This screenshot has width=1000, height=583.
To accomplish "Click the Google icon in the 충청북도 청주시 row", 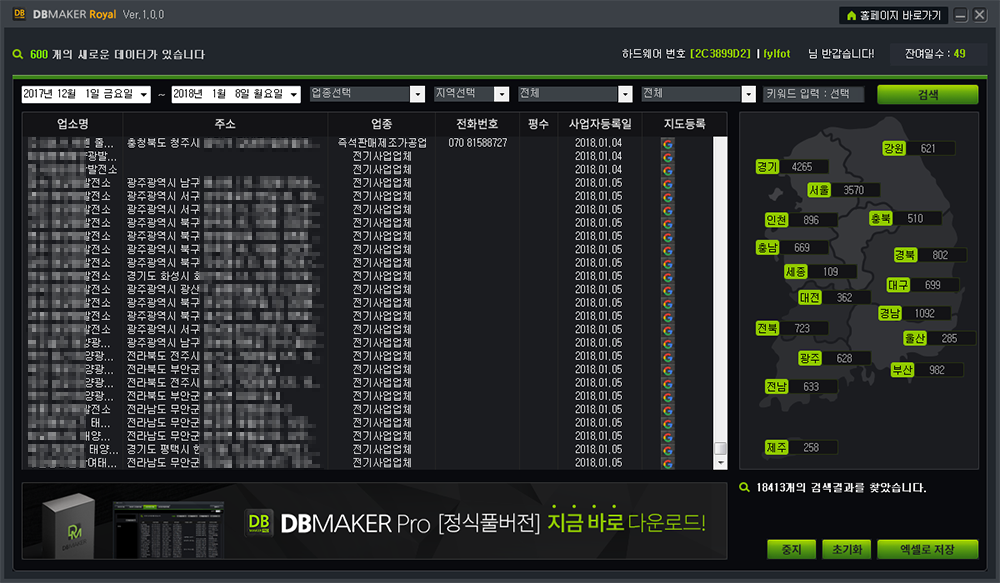I will click(668, 144).
